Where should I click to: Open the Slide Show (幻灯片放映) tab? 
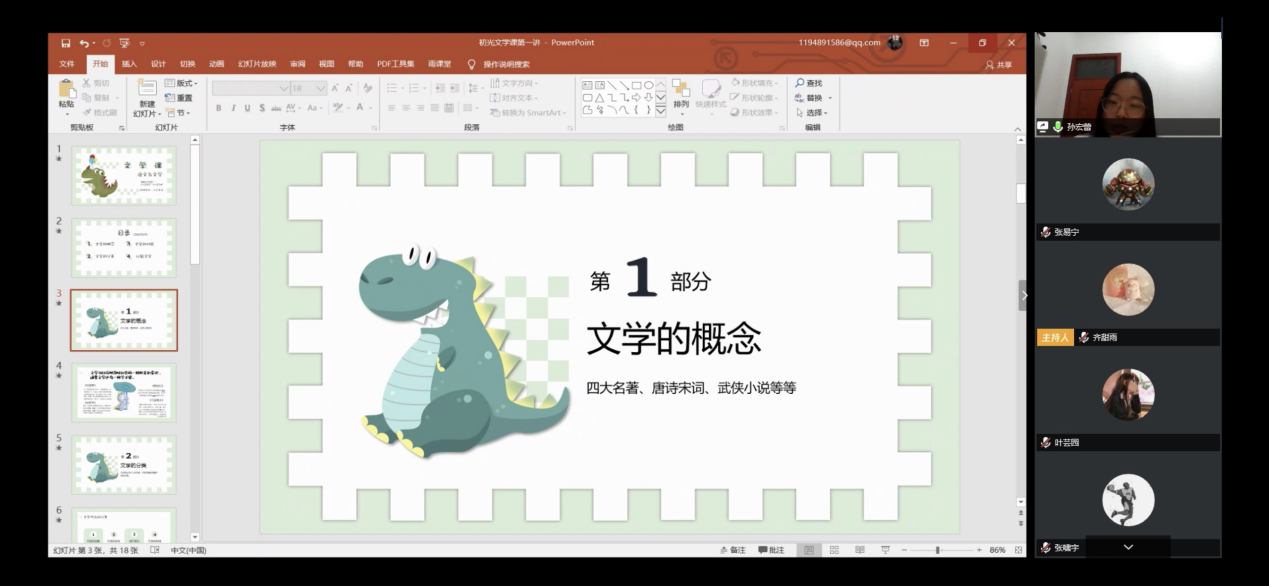256,64
